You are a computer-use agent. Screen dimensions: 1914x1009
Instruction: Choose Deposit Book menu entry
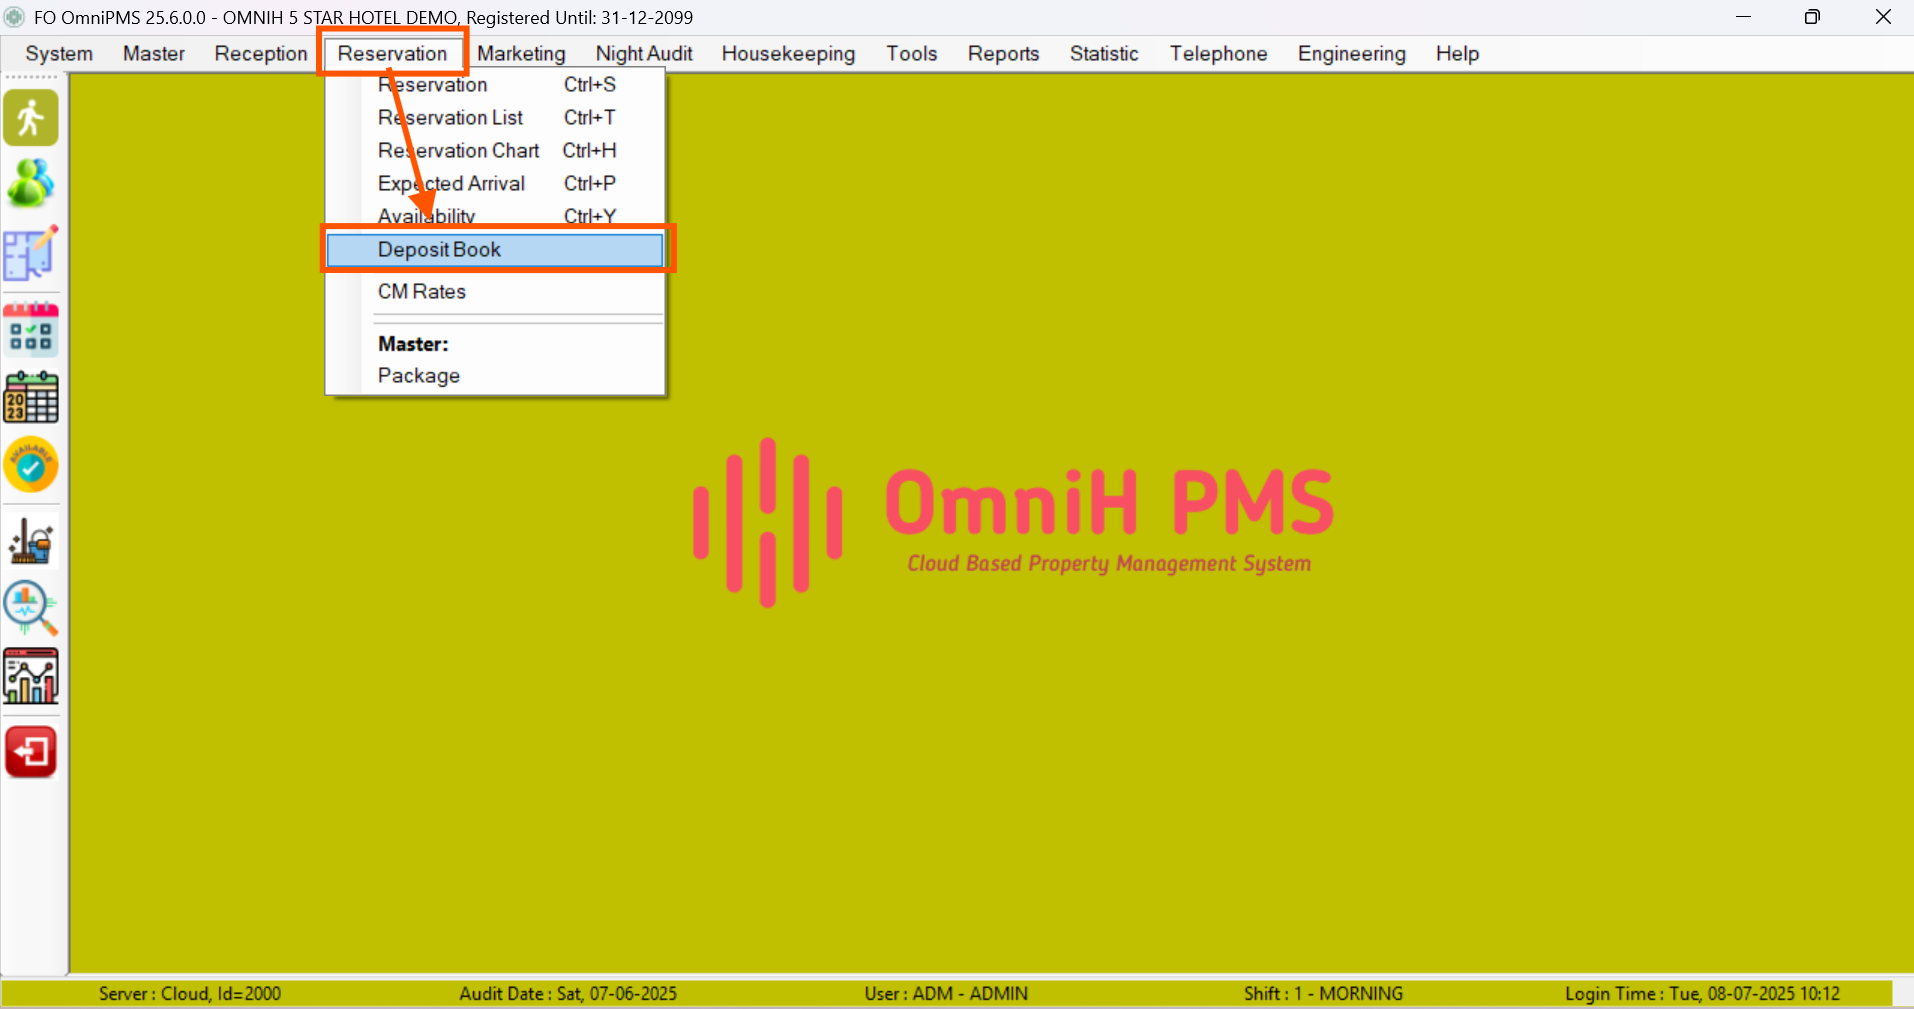[x=495, y=250]
